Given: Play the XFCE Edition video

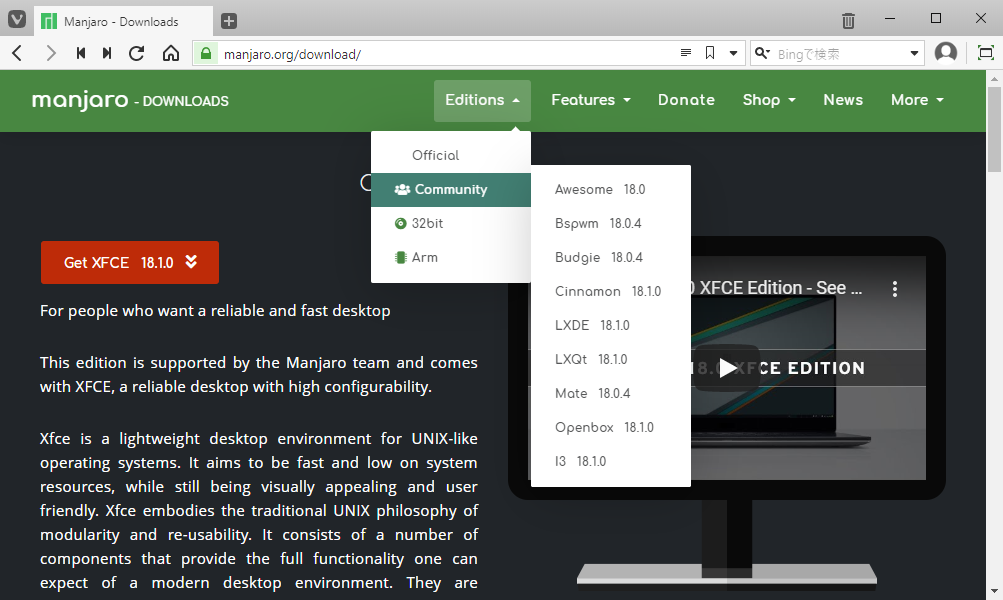Looking at the screenshot, I should (x=727, y=368).
